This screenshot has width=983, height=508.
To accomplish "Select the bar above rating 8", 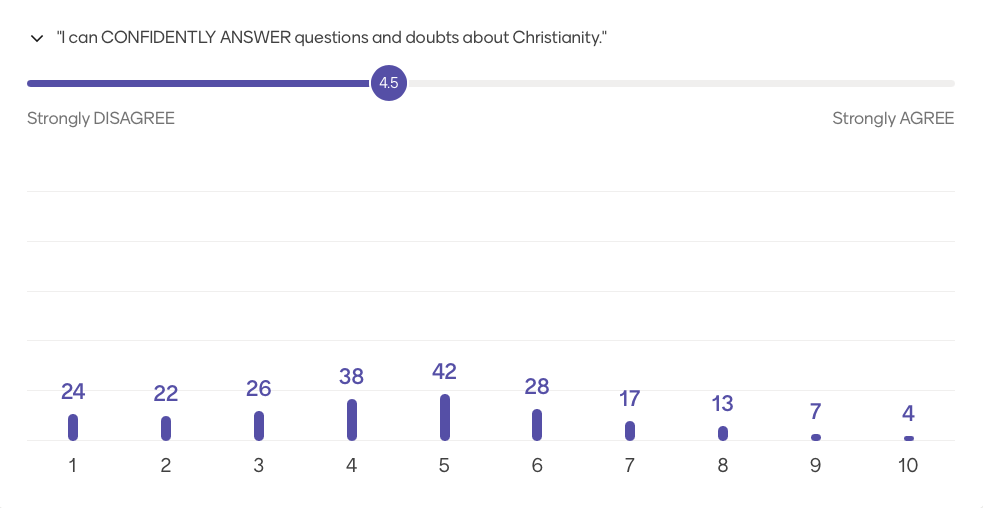I will [x=723, y=433].
